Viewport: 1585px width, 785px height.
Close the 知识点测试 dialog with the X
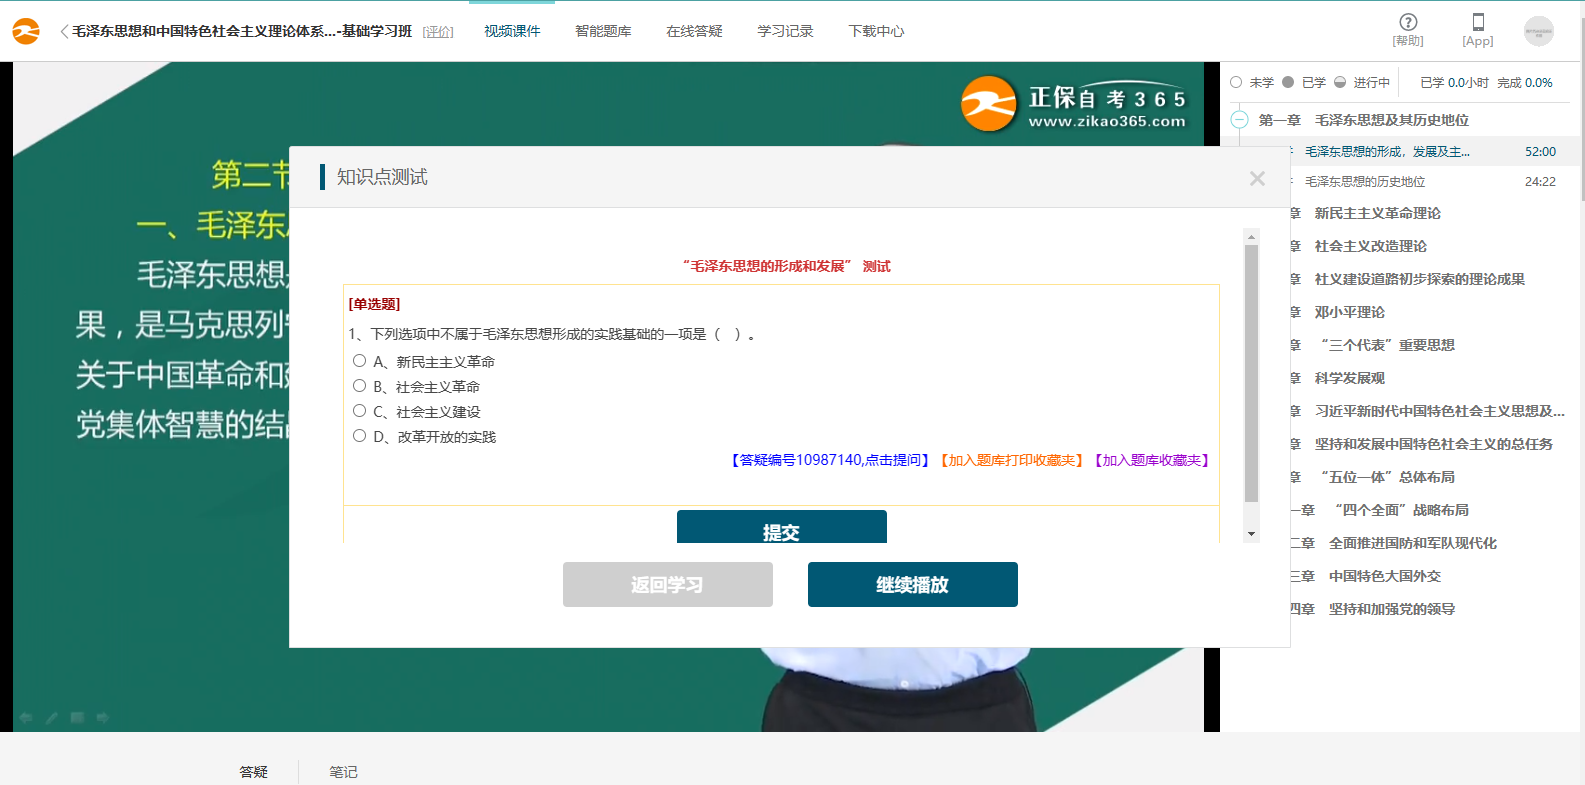coord(1257,178)
